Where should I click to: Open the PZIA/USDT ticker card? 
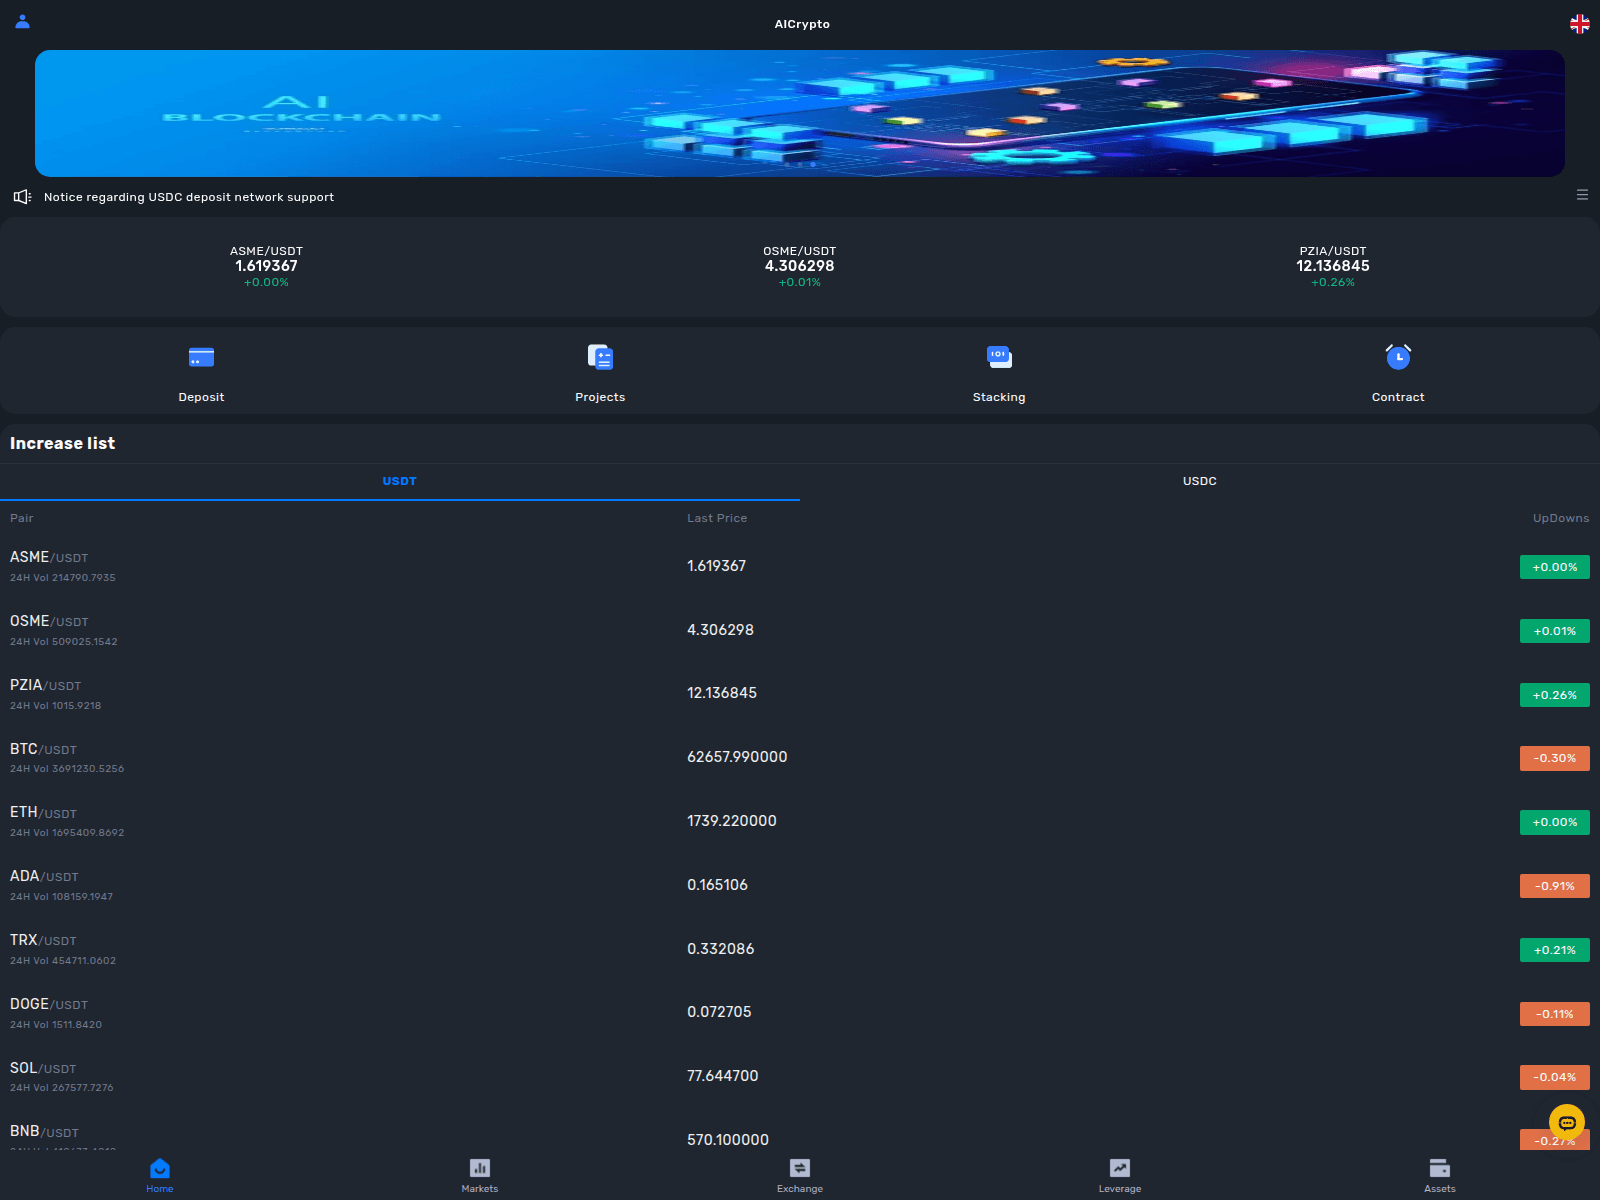1333,266
